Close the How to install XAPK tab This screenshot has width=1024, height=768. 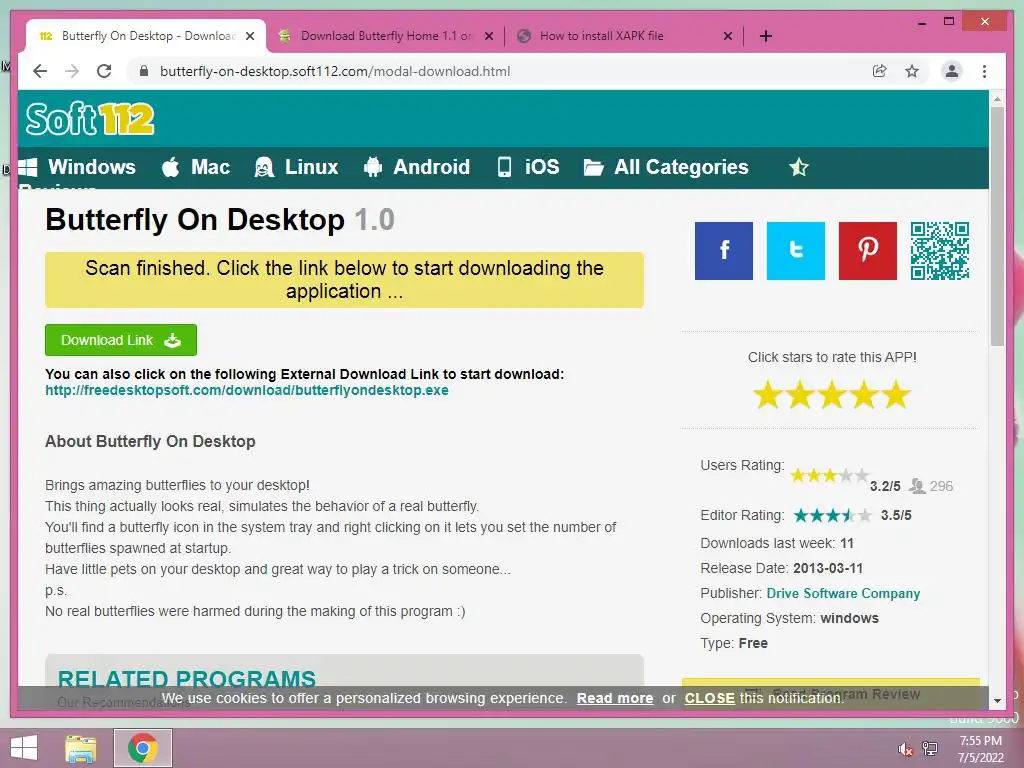pyautogui.click(x=728, y=36)
